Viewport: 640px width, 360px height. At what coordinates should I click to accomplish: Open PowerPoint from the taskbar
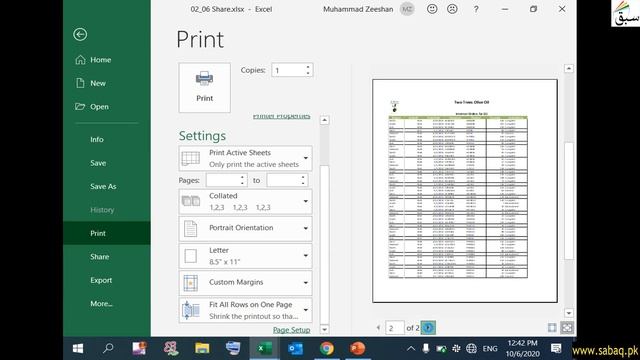tap(358, 348)
